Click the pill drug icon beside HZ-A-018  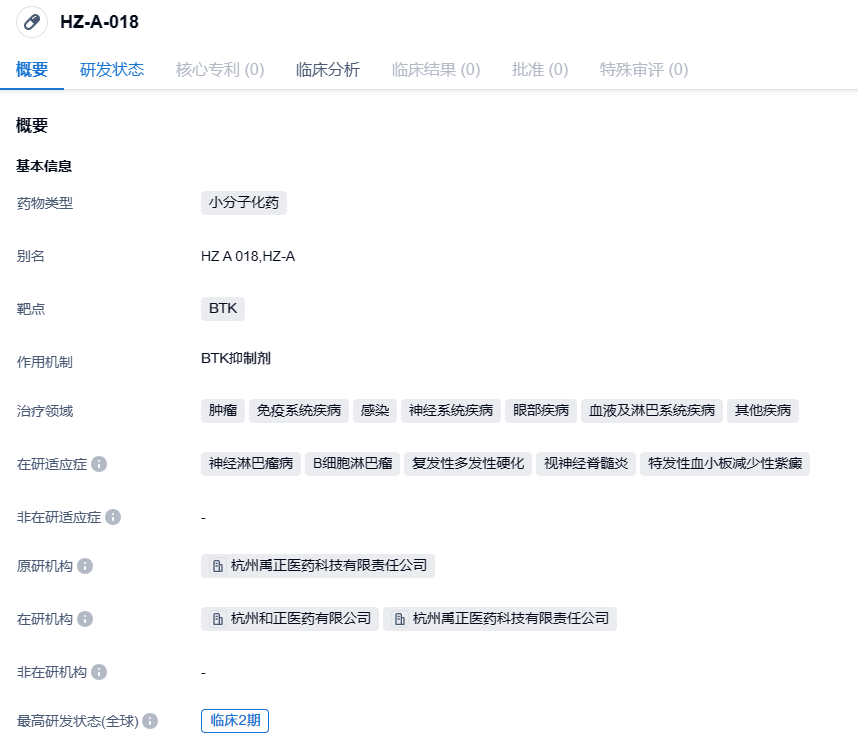coord(32,22)
